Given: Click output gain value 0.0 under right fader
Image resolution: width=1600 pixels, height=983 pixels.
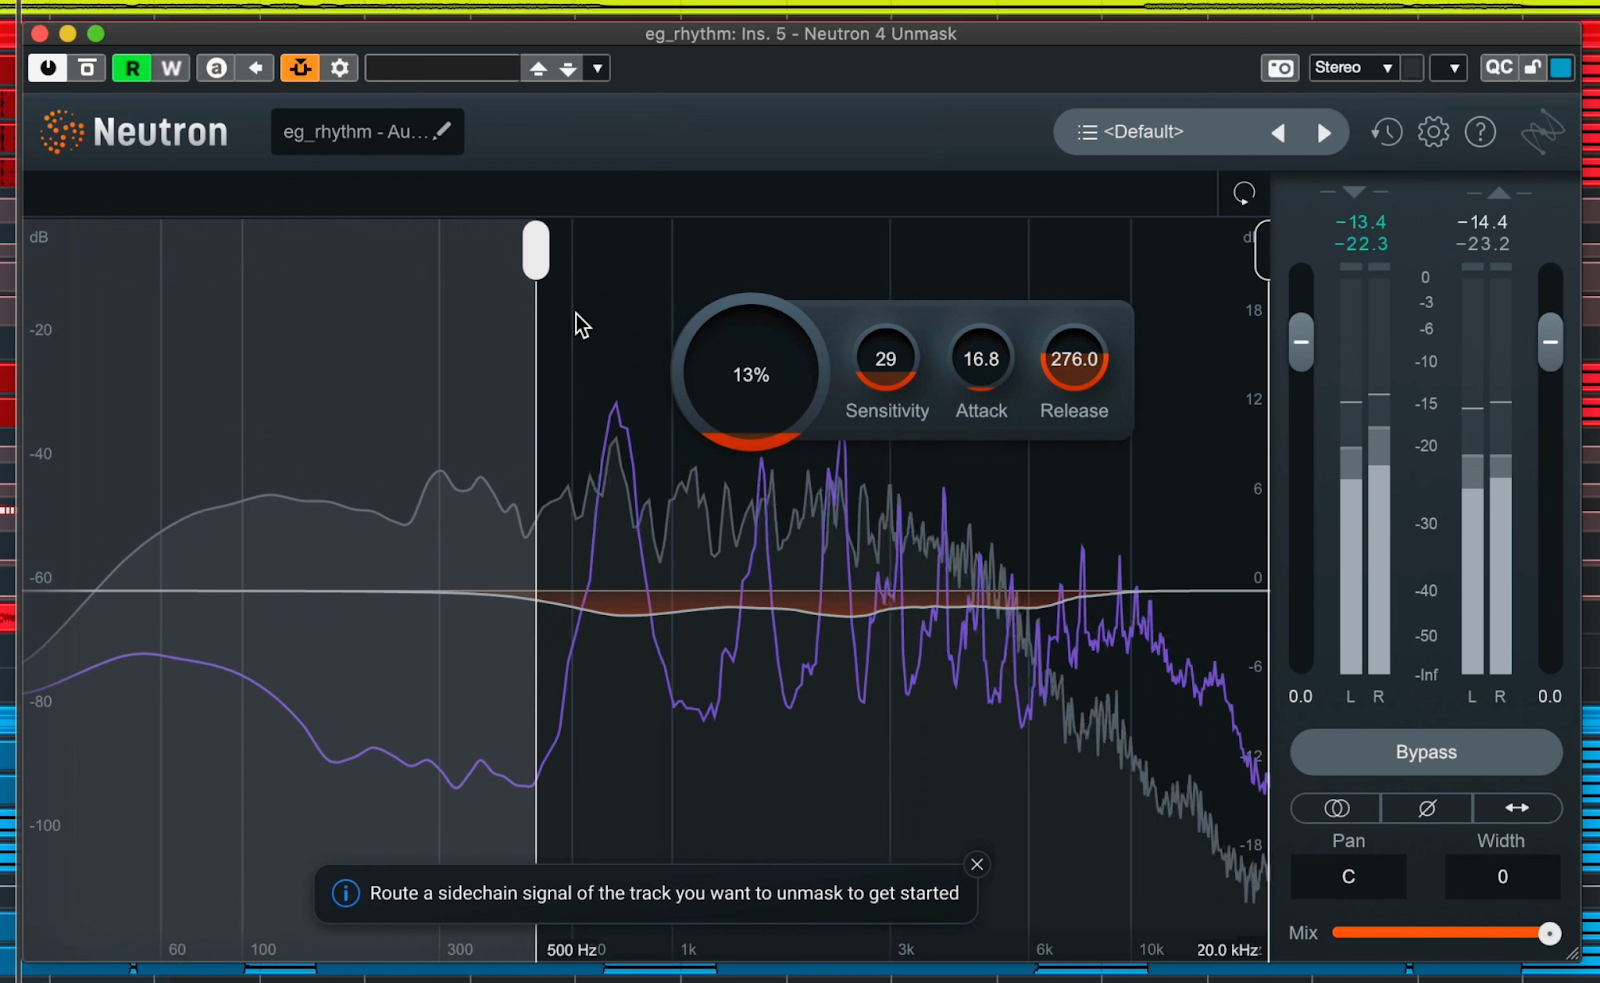Looking at the screenshot, I should 1549,696.
